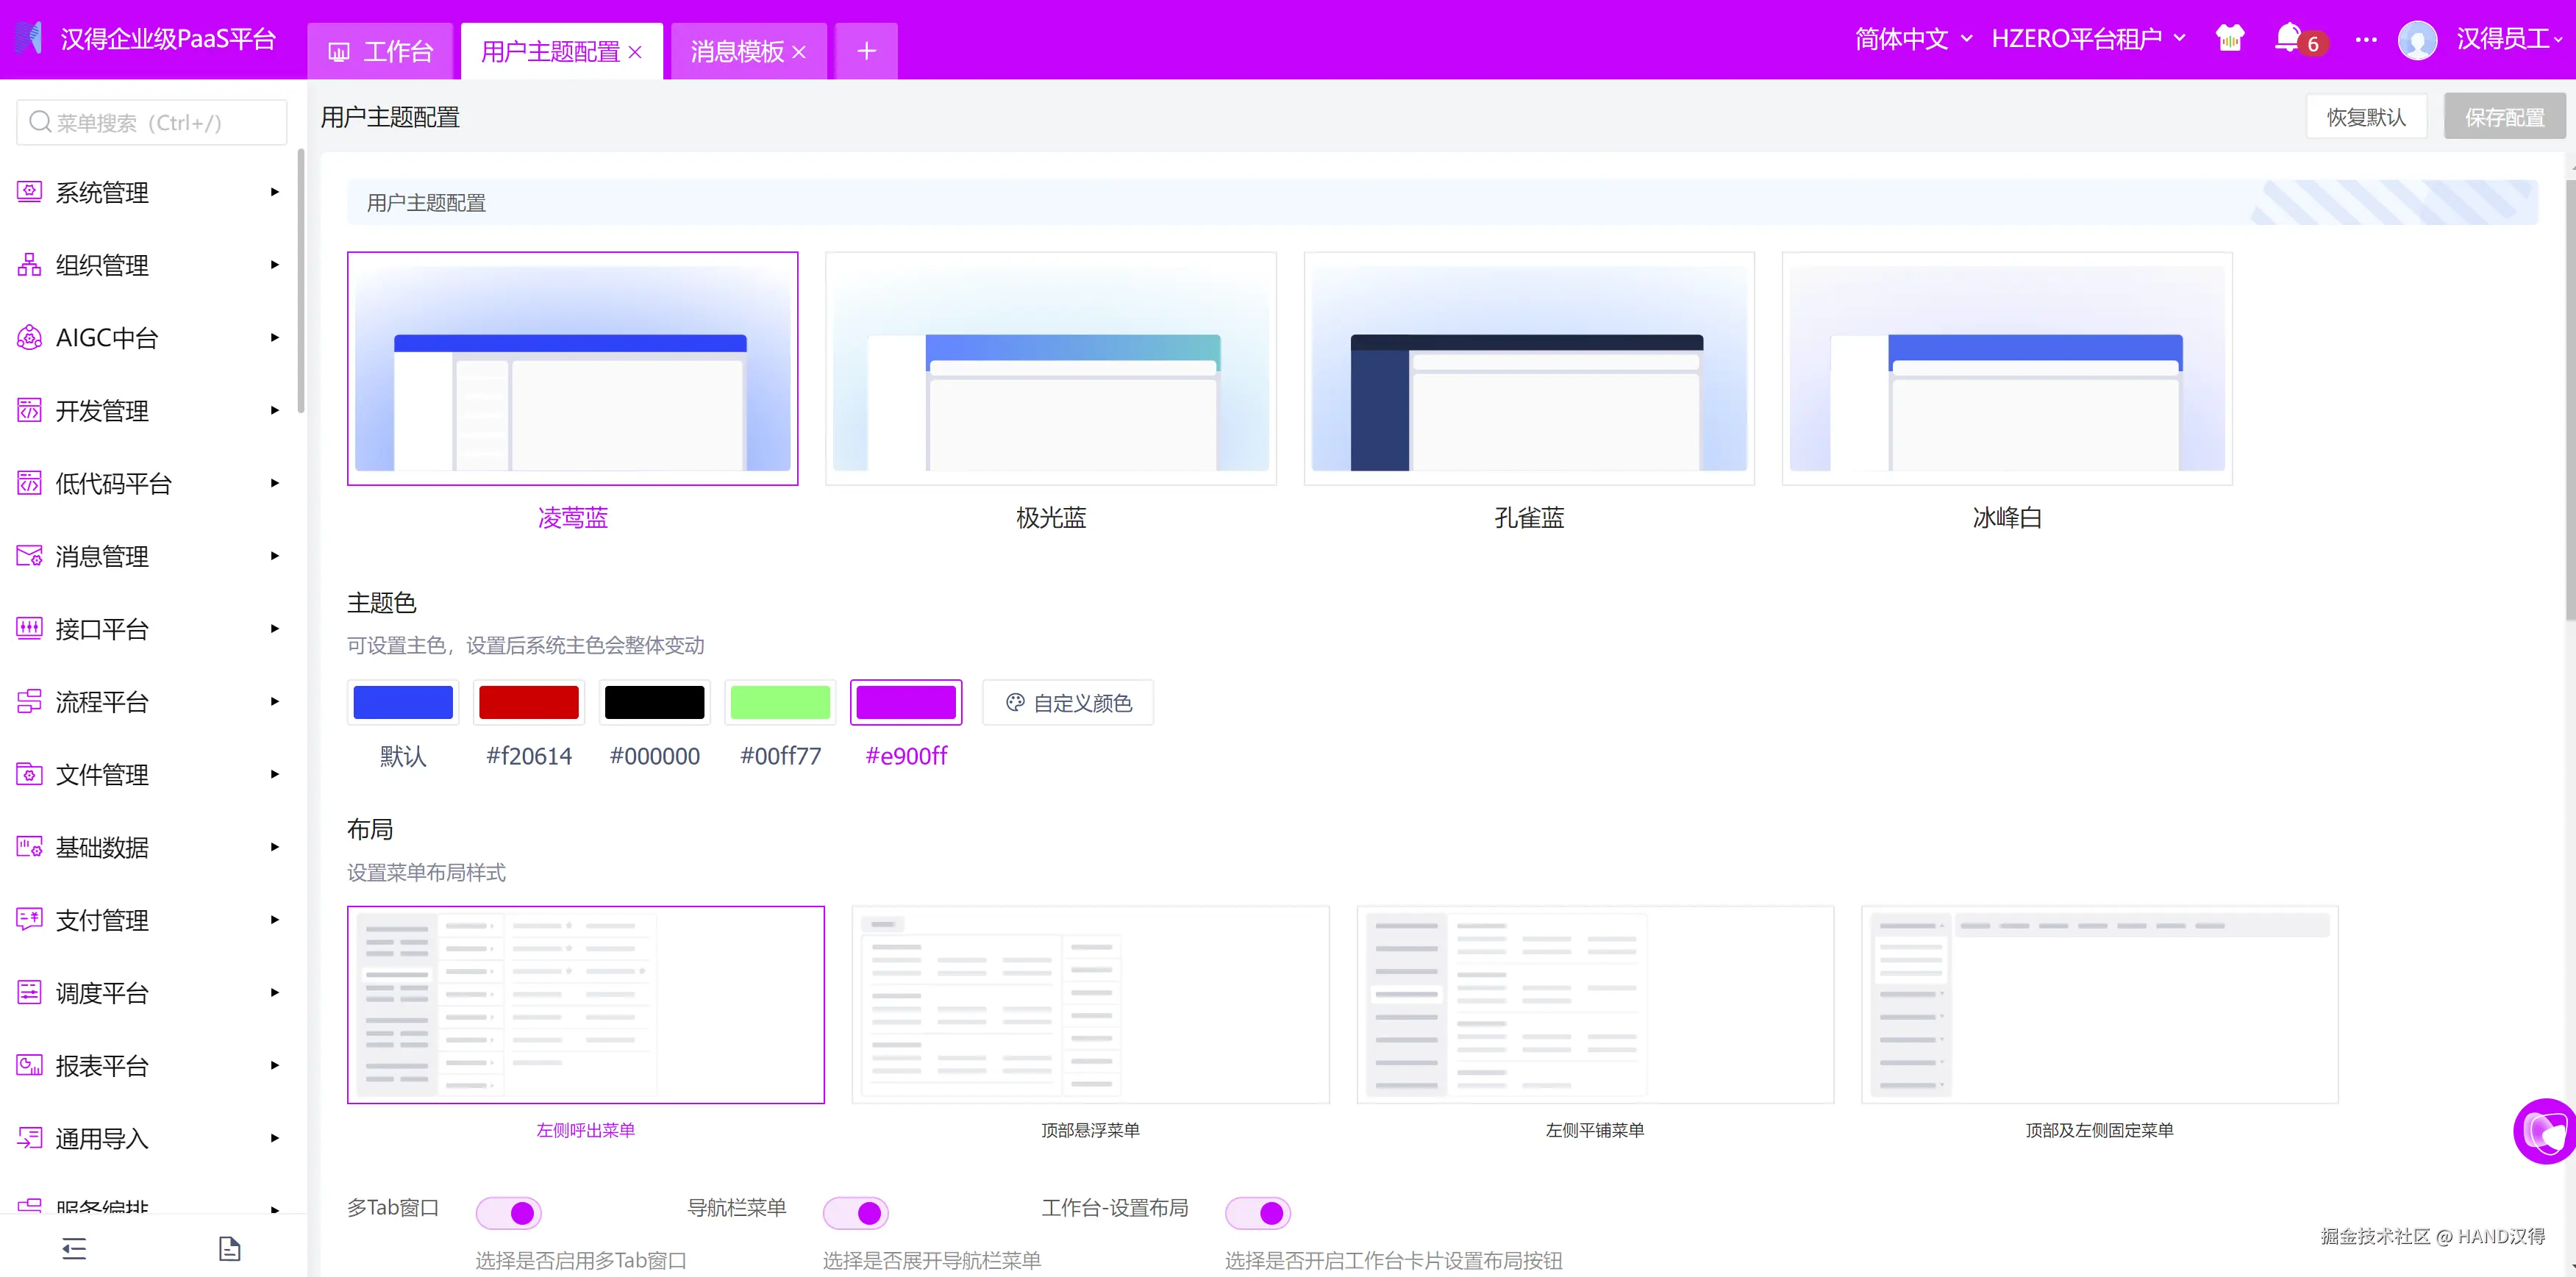
Task: Select the red #f20614 color swatch
Action: pyautogui.click(x=529, y=702)
